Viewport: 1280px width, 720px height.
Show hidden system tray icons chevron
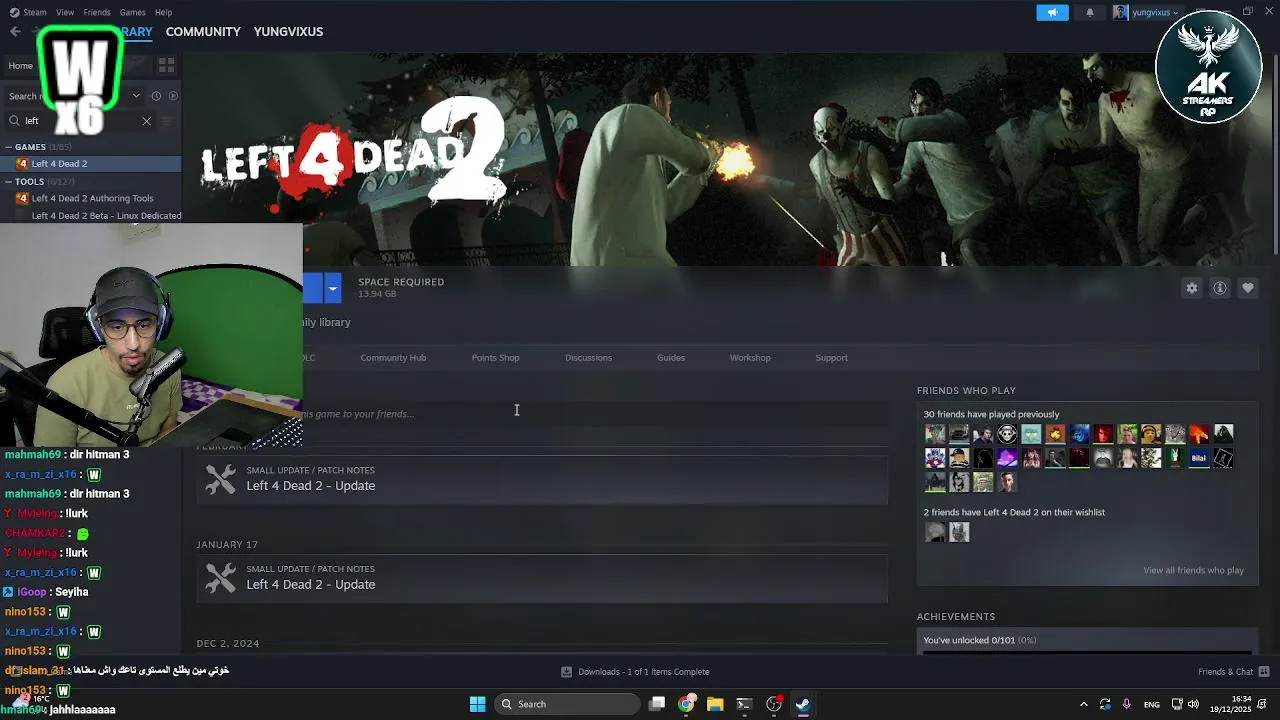[x=1083, y=704]
